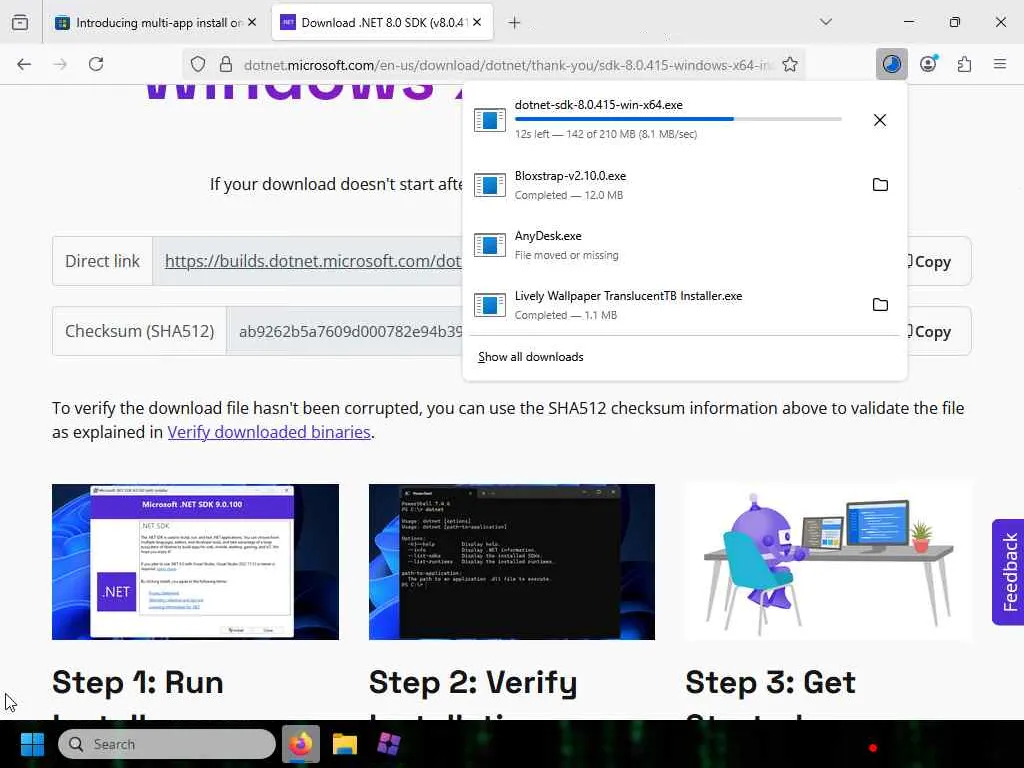Screen dimensions: 1024x768
Task: View site security lock information
Action: [x=226, y=65]
